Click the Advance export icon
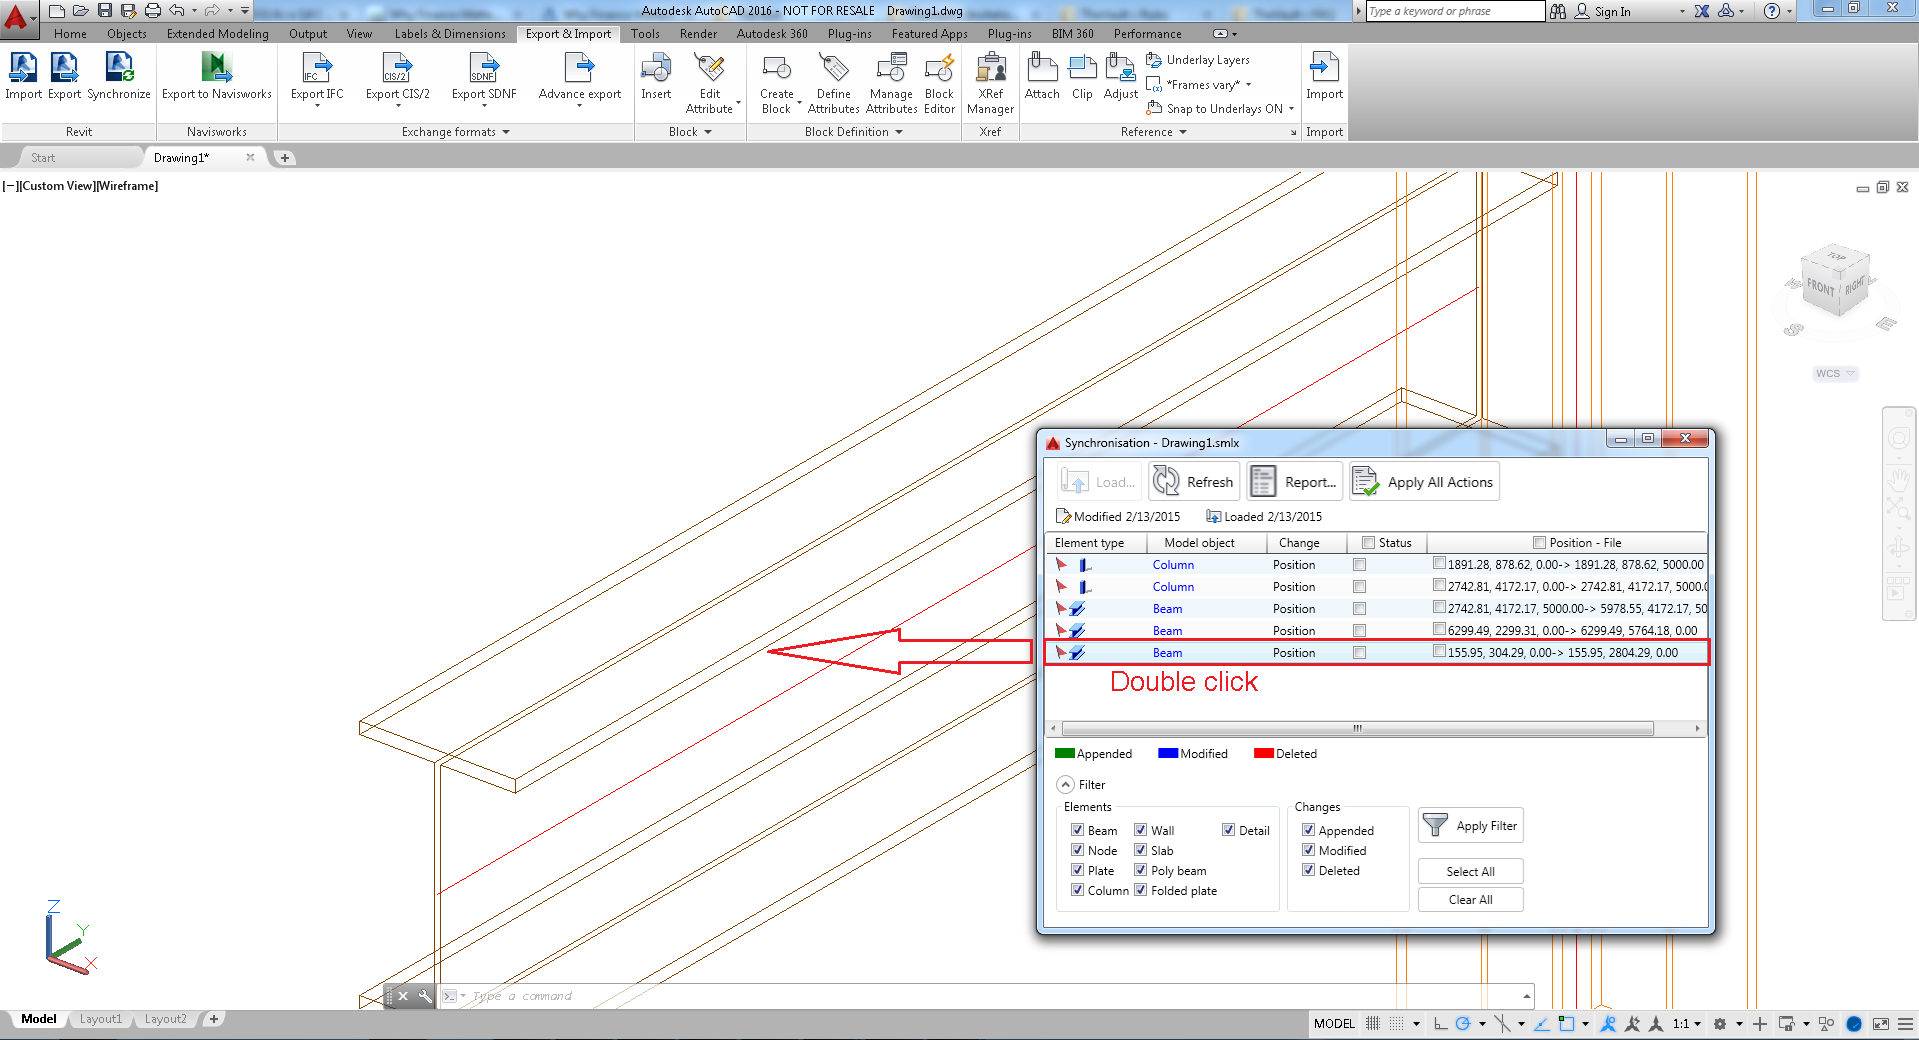Viewport: 1919px width, 1040px height. [579, 69]
